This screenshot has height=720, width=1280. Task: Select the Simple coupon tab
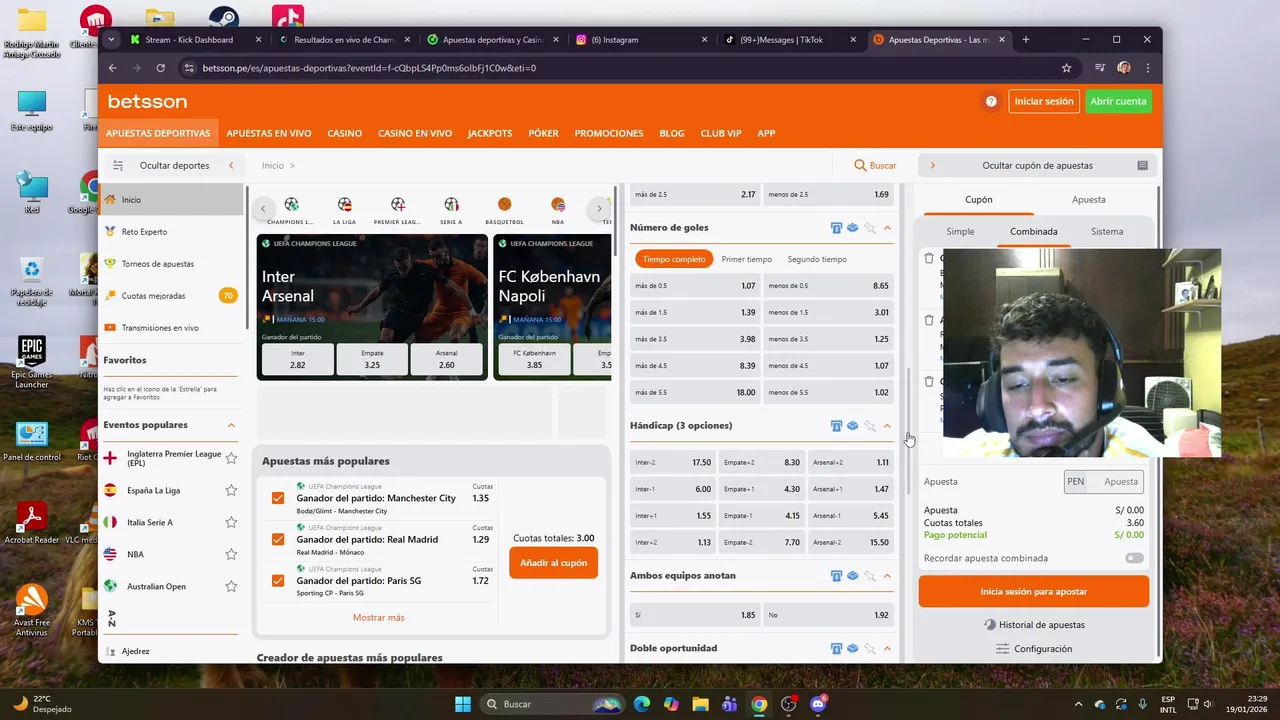(960, 231)
